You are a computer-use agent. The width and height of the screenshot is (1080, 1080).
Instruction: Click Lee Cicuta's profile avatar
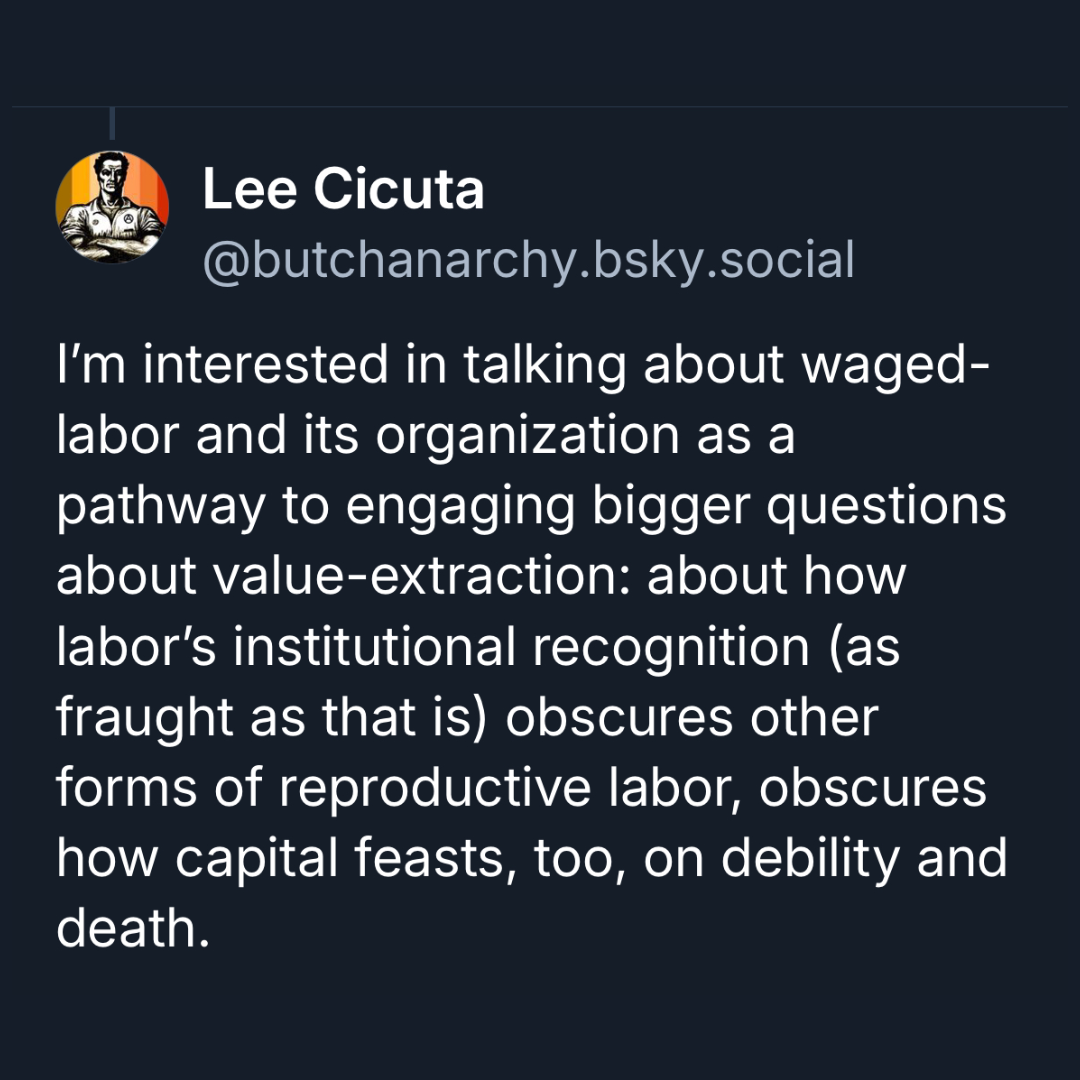[x=112, y=207]
